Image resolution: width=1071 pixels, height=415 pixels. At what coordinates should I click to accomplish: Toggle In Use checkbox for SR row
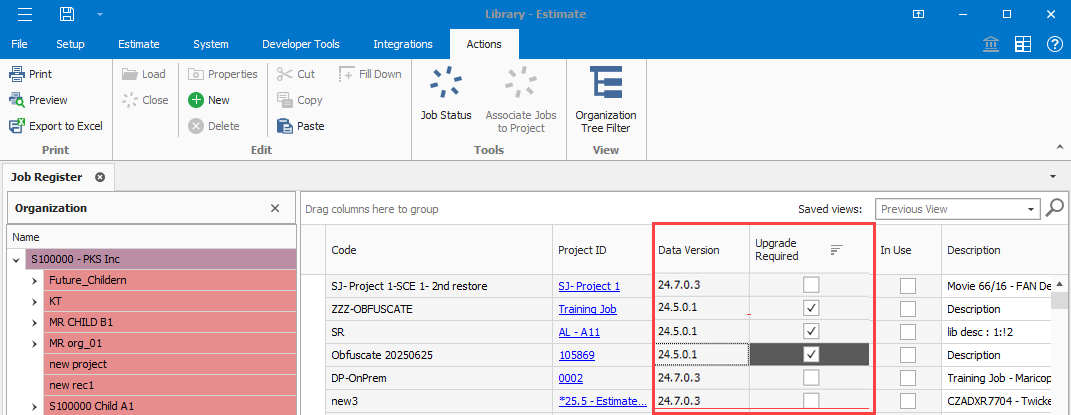click(x=907, y=331)
